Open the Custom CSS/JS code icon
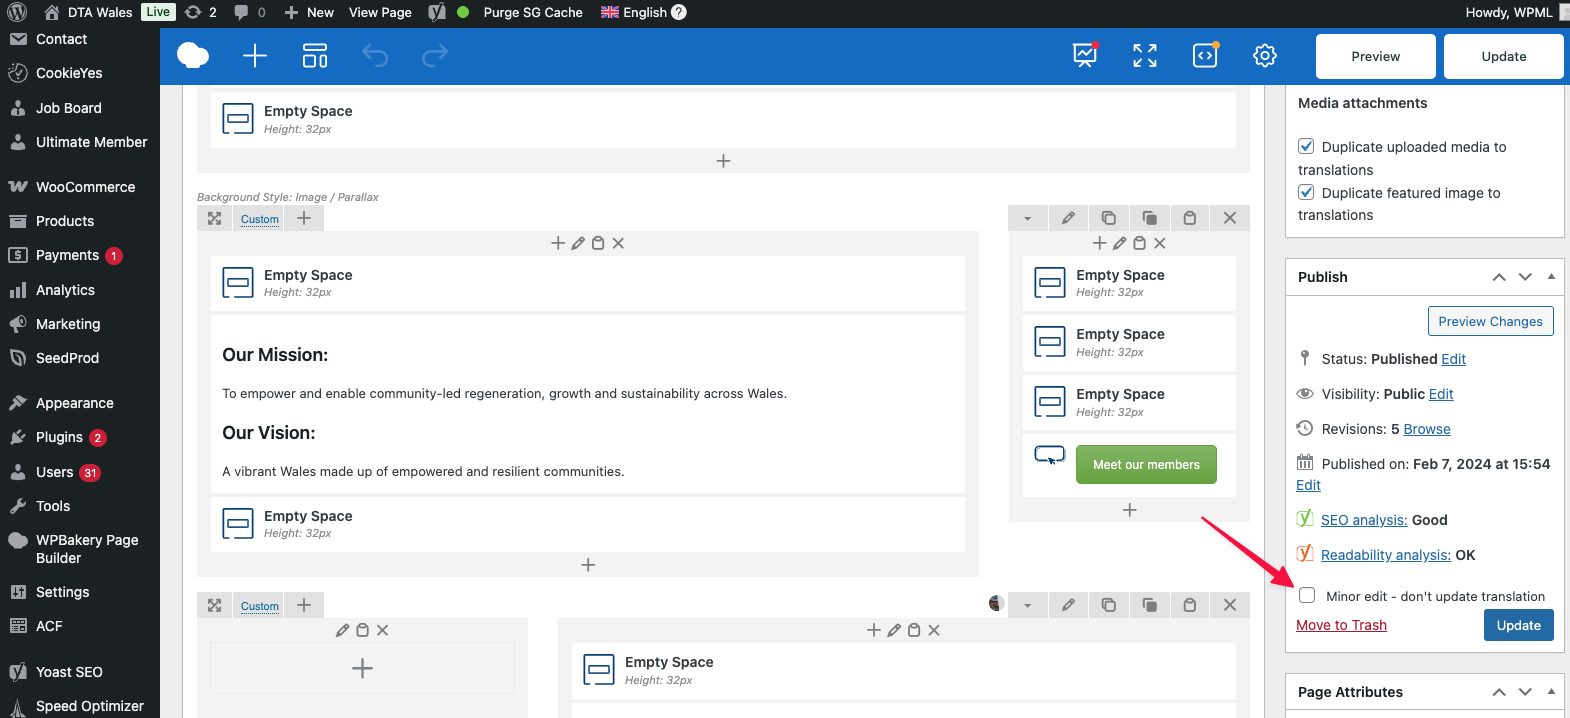The height and width of the screenshot is (718, 1570). click(x=1205, y=56)
